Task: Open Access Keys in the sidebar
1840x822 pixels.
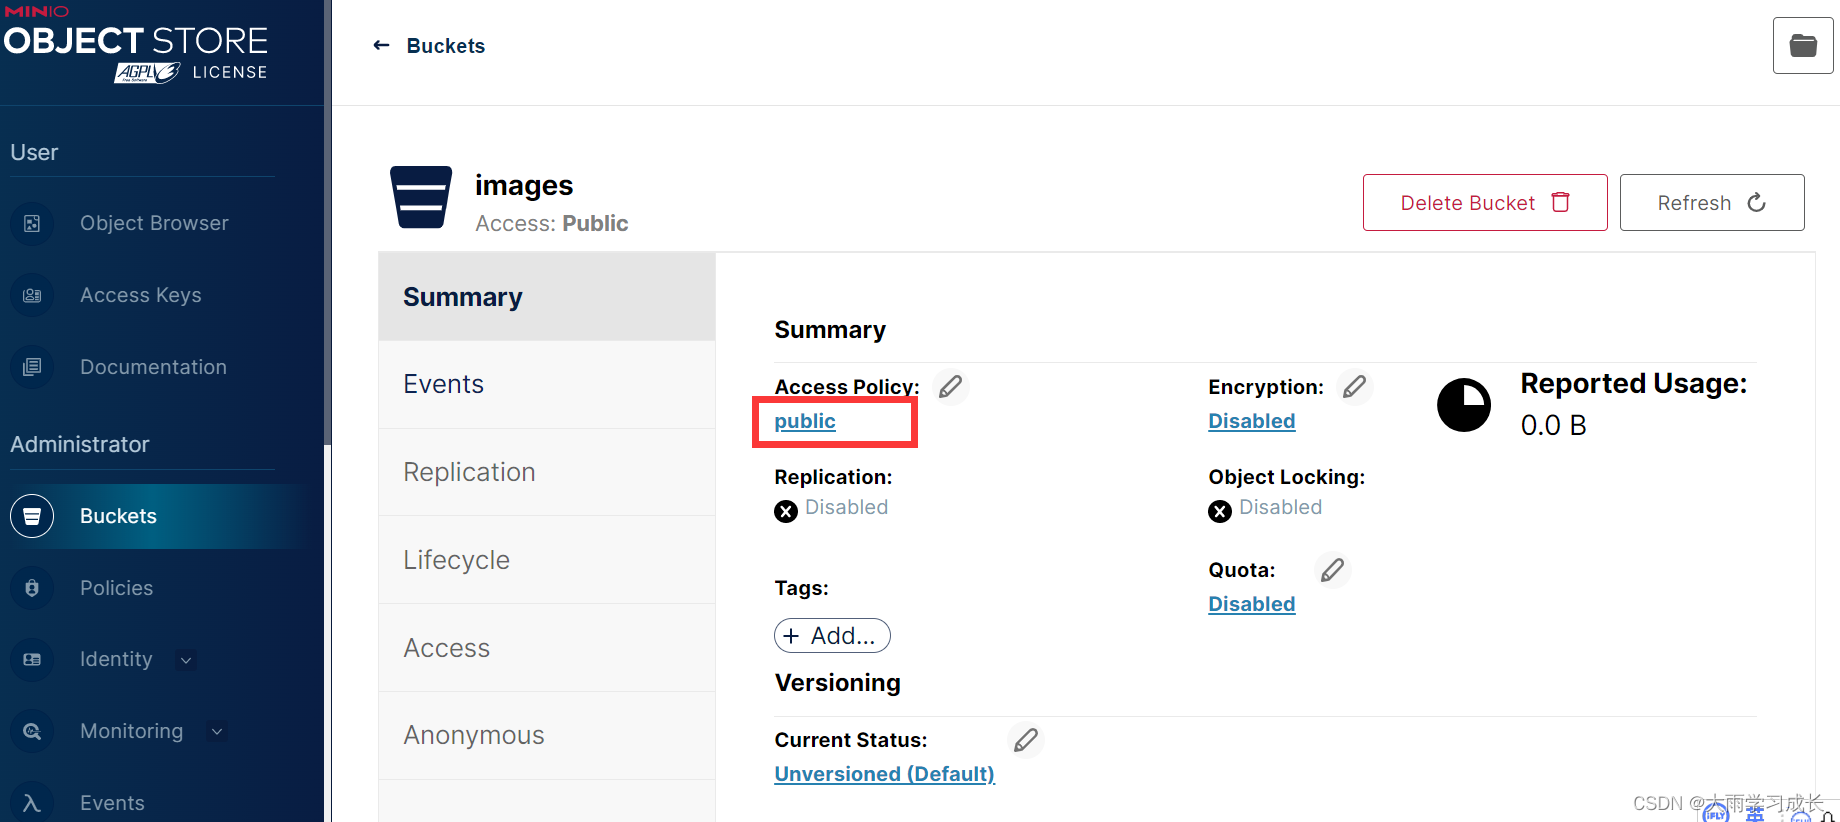Action: click(x=140, y=295)
